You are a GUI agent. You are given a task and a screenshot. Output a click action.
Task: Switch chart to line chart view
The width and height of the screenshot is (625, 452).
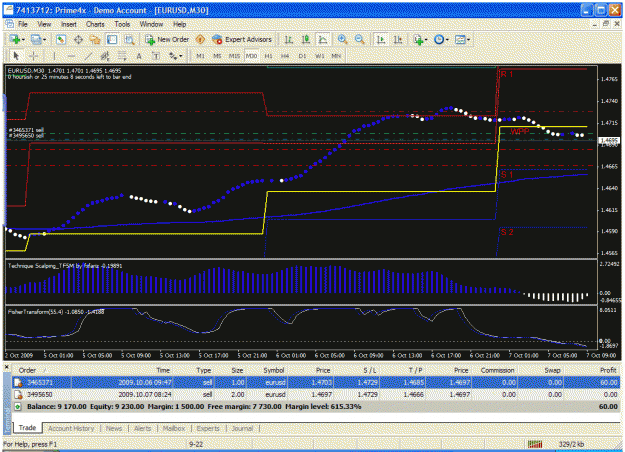pyautogui.click(x=322, y=39)
